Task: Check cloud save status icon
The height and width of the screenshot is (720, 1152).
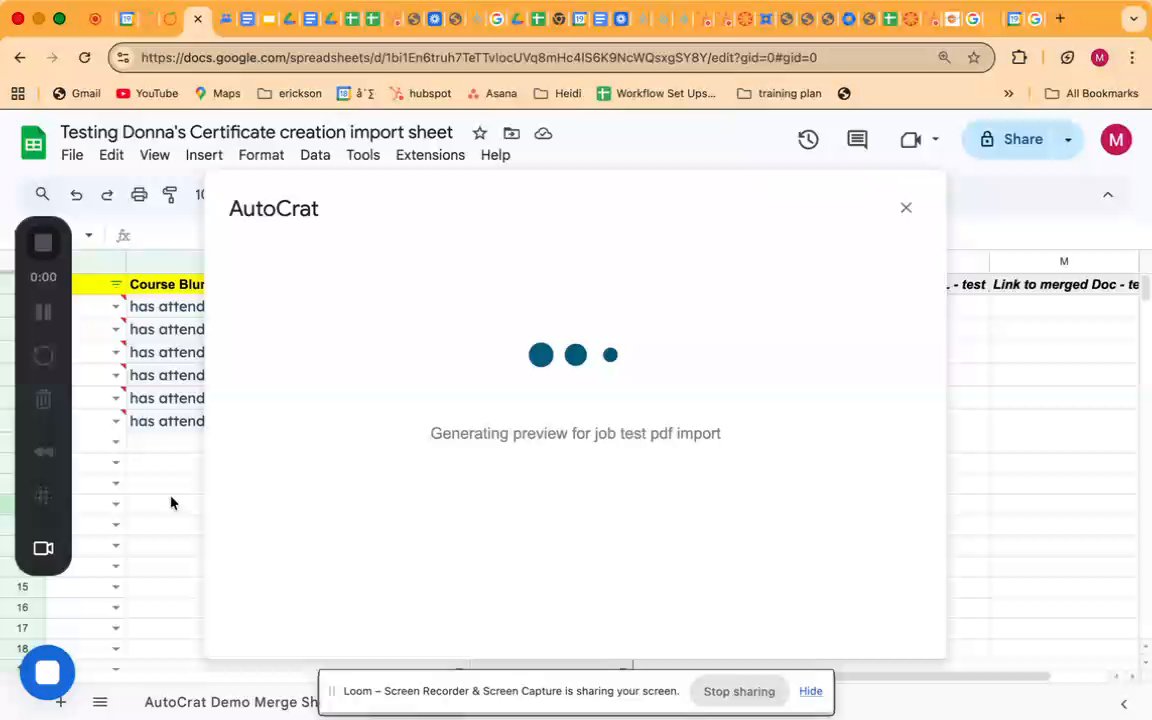Action: (543, 133)
